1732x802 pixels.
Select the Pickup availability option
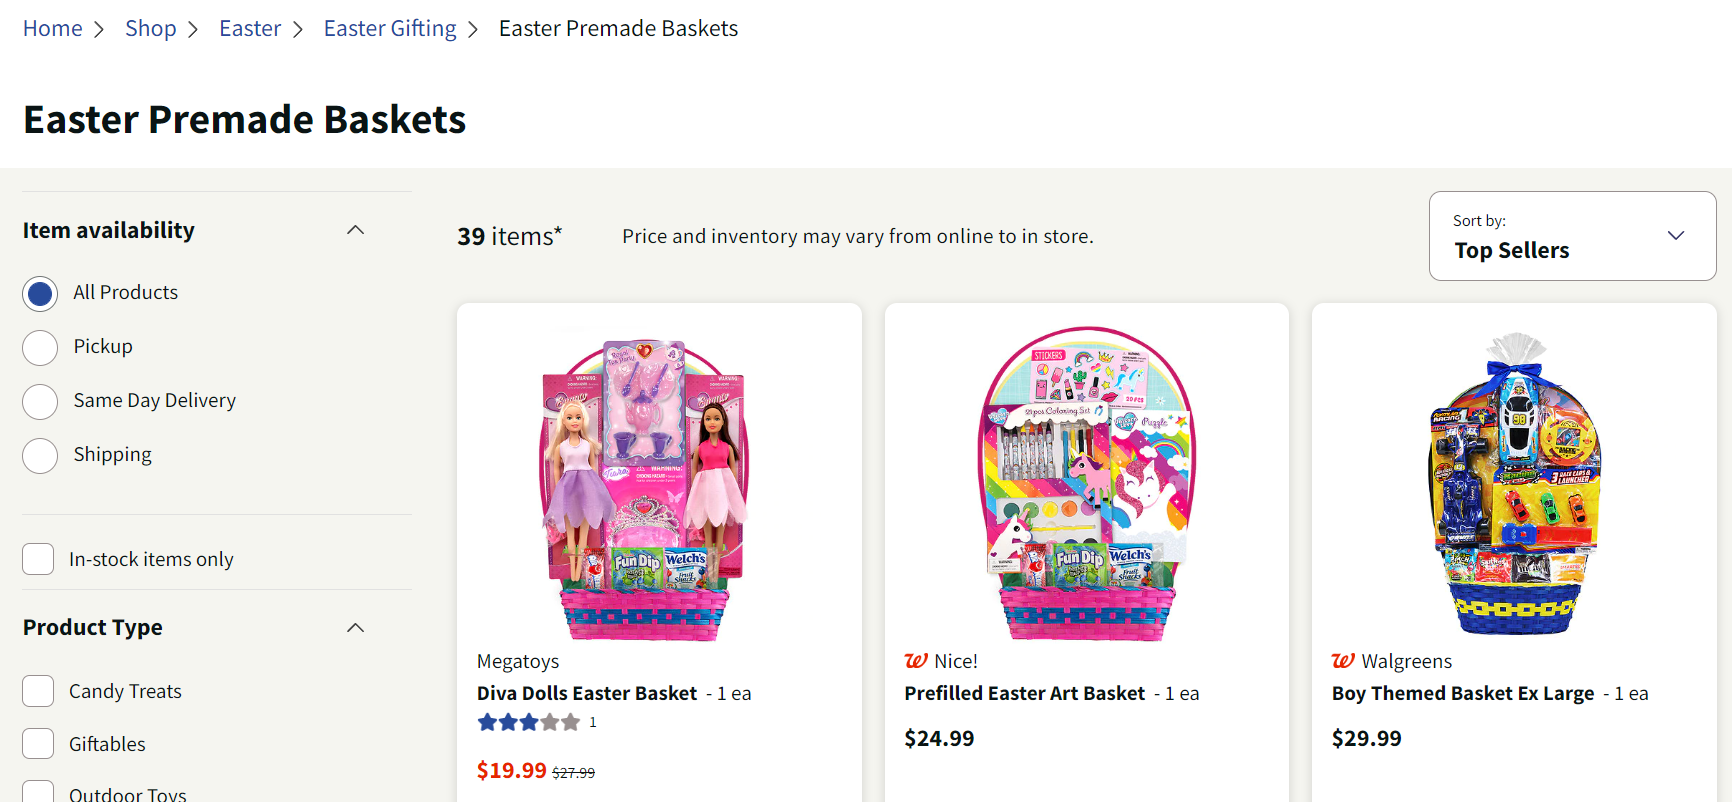tap(40, 348)
